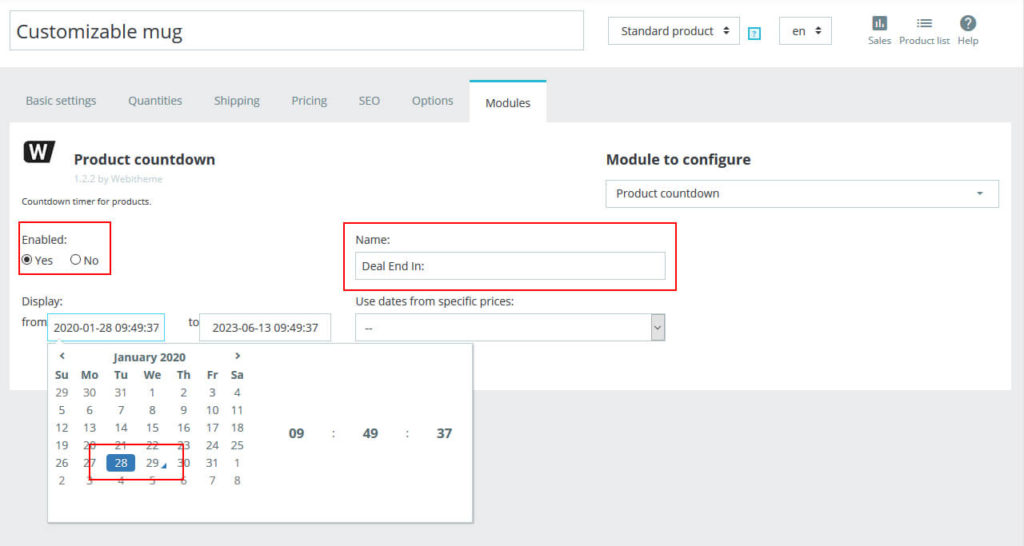This screenshot has height=546, width=1024.
Task: Click the small help icon beside product type
Action: coord(755,33)
